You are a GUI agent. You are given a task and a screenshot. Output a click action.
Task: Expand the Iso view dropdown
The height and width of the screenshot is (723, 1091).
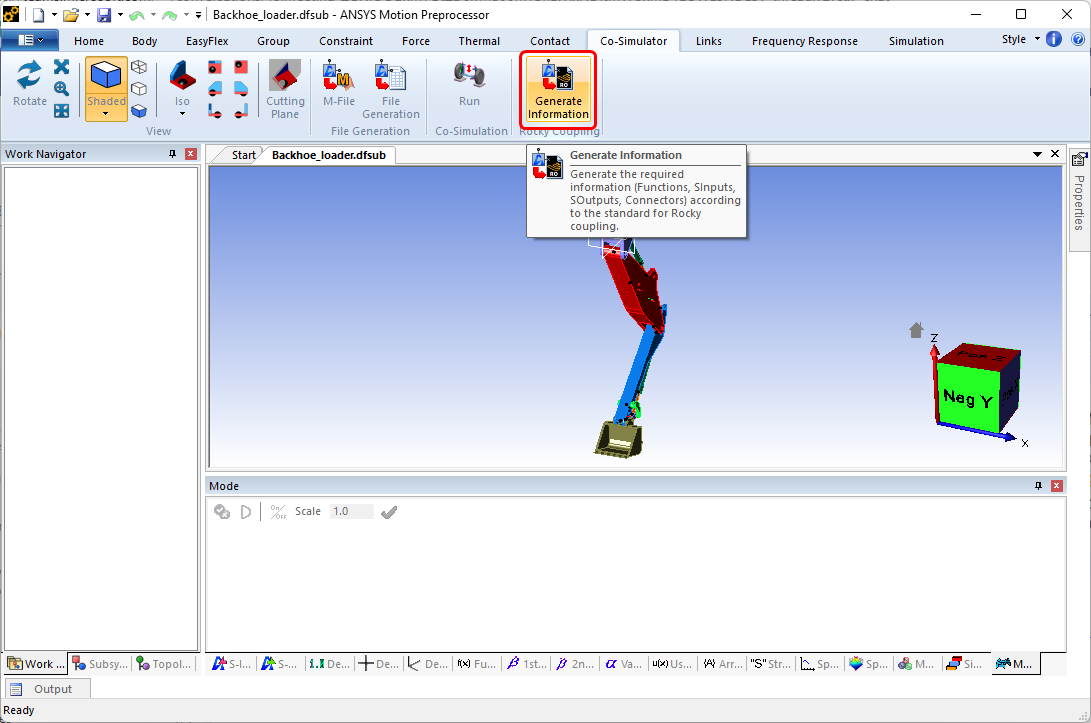click(182, 113)
